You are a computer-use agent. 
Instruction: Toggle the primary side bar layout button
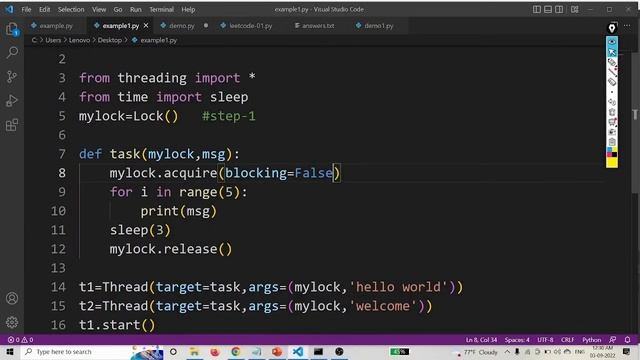coord(537,9)
